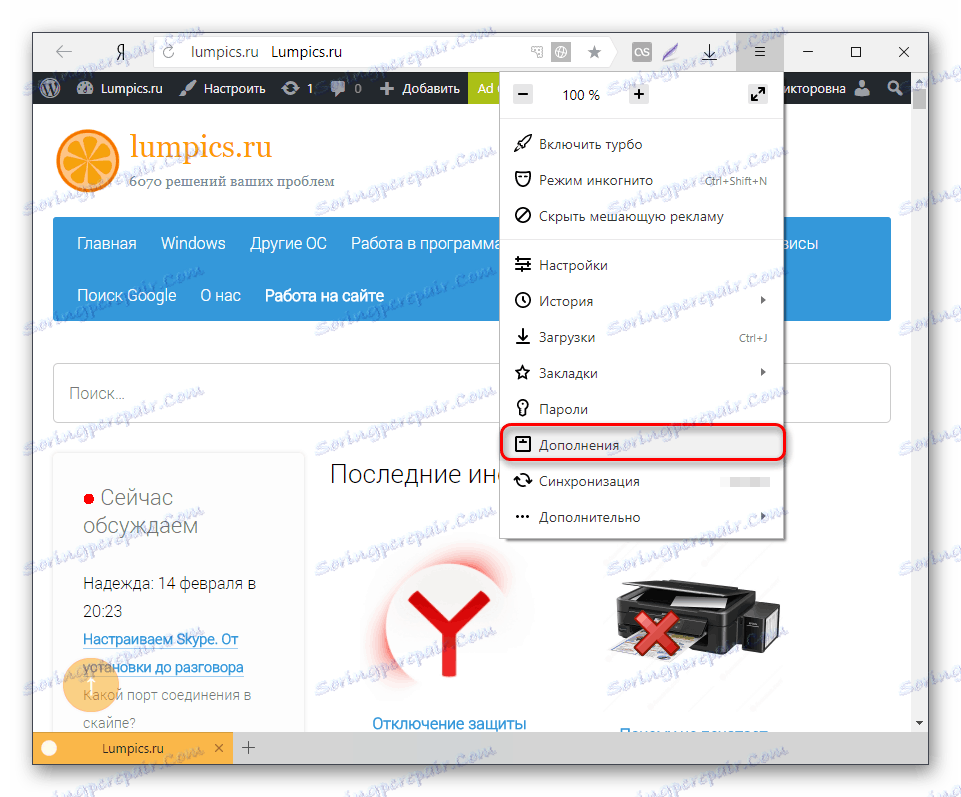Click the Поиск... search field
The width and height of the screenshot is (961, 797).
pos(276,393)
